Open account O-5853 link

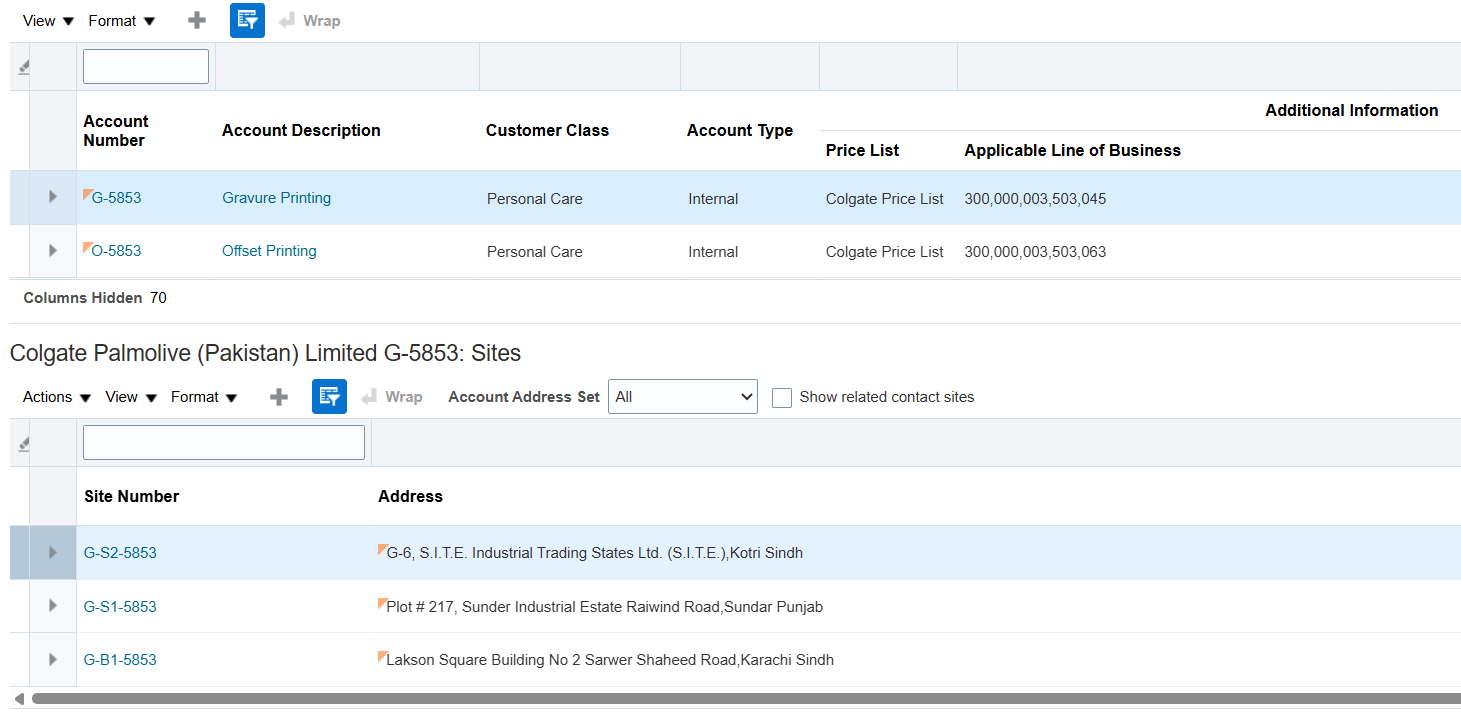point(116,251)
